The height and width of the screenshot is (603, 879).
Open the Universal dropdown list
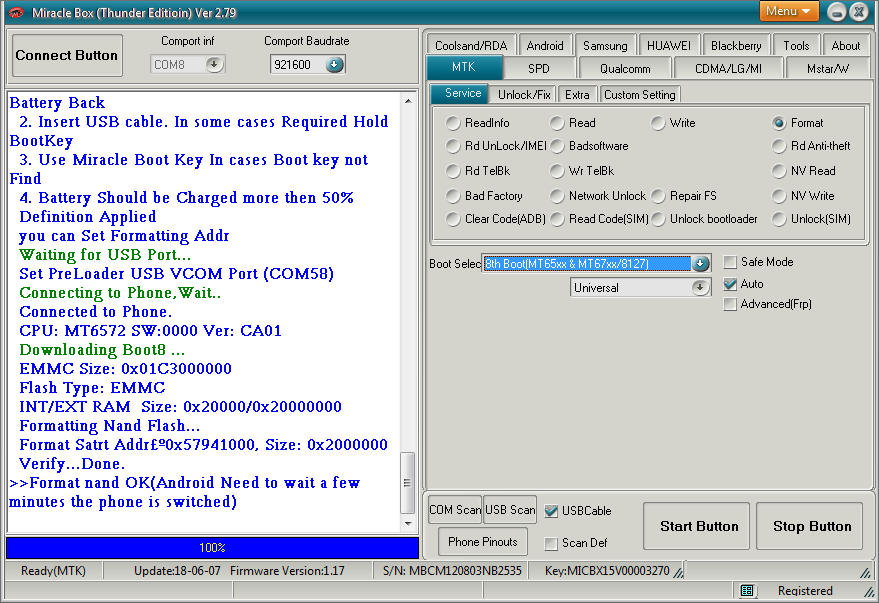click(x=700, y=287)
